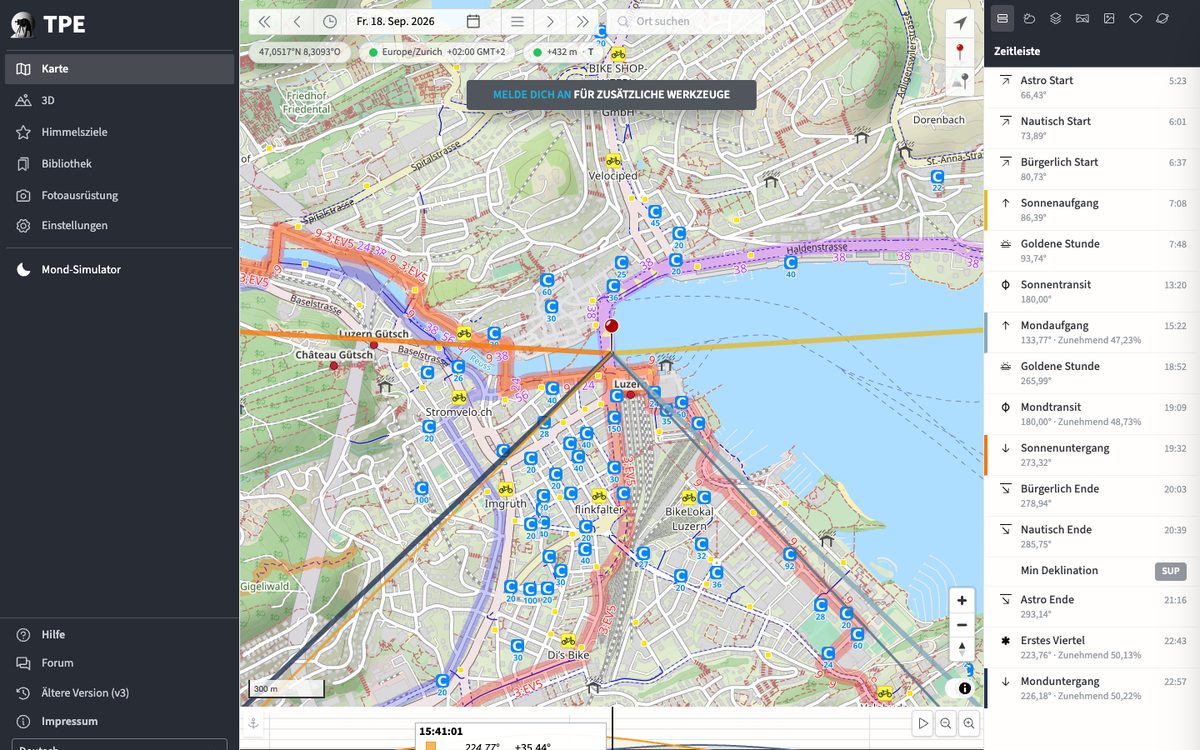Screen dimensions: 1200x750
Task: Zoom in the time chart
Action: point(969,723)
